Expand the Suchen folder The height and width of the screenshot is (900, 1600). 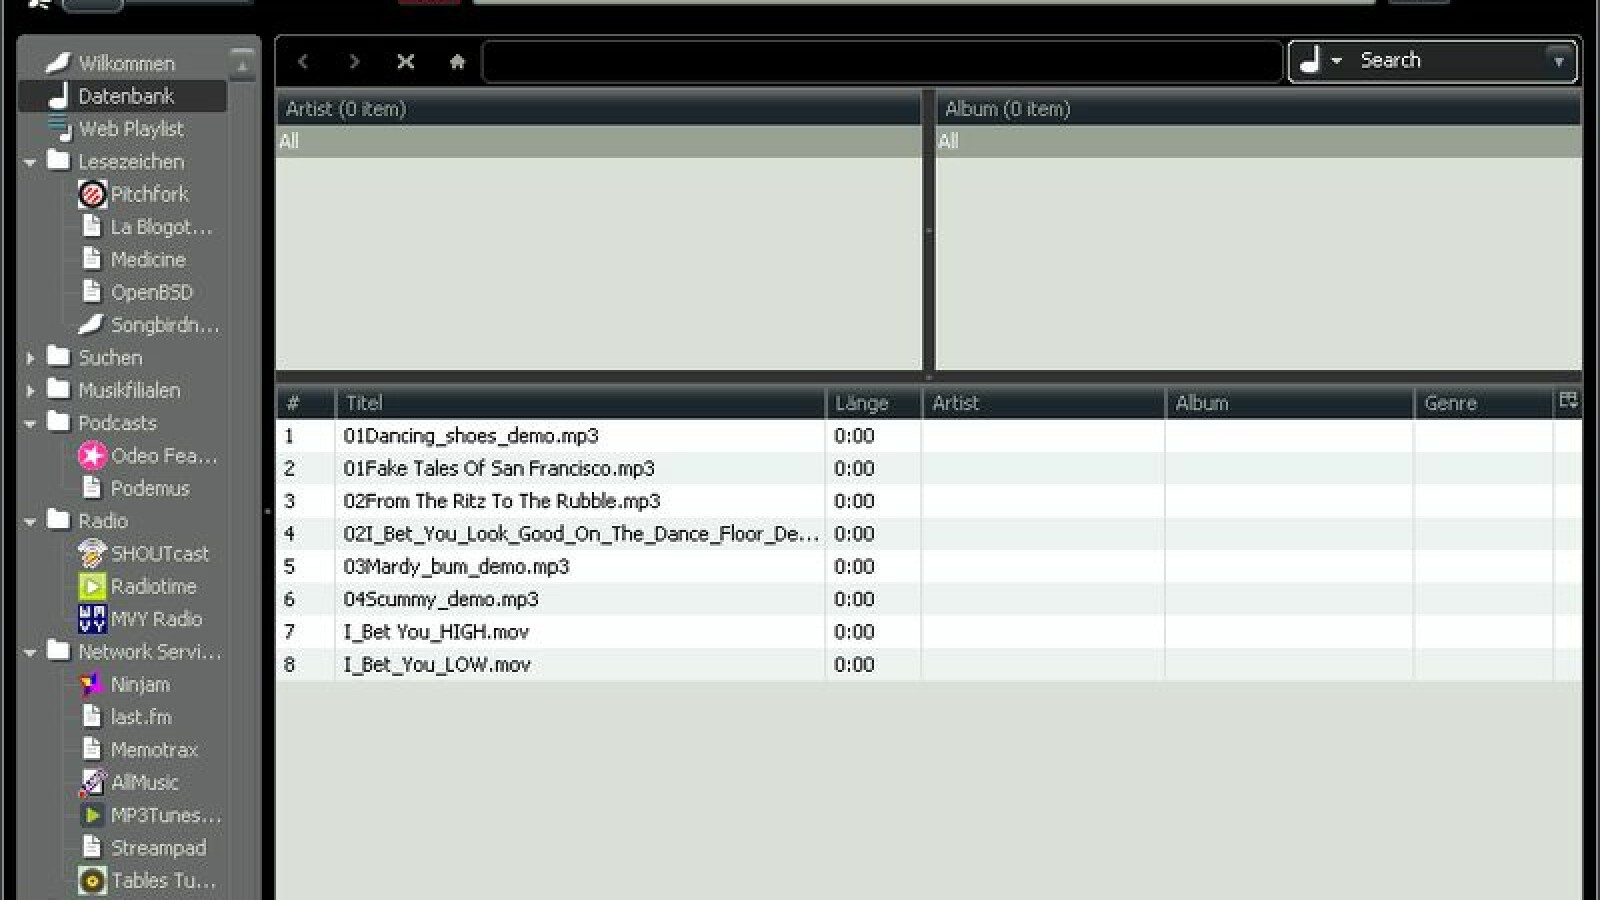click(x=30, y=358)
